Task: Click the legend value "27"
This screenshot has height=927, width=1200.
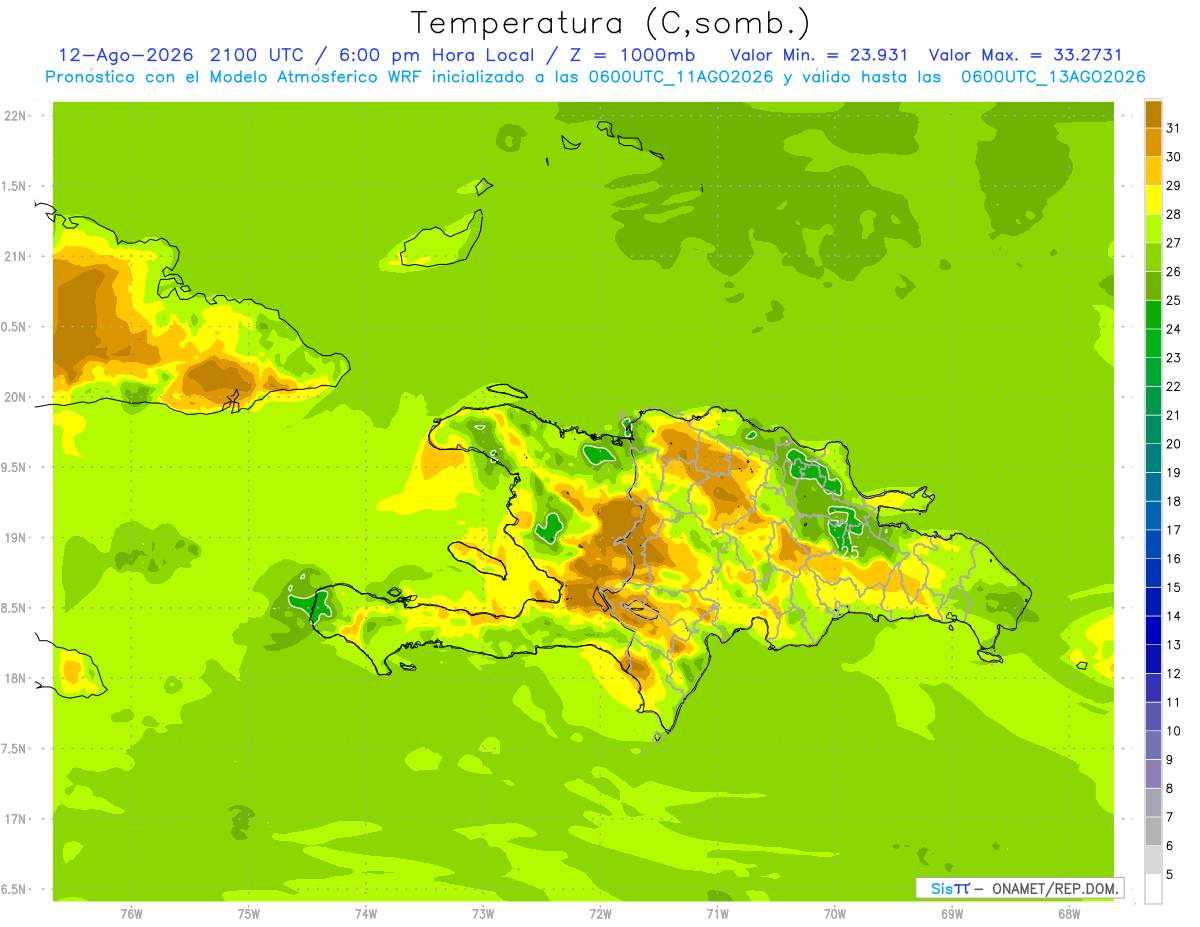Action: tap(1174, 243)
